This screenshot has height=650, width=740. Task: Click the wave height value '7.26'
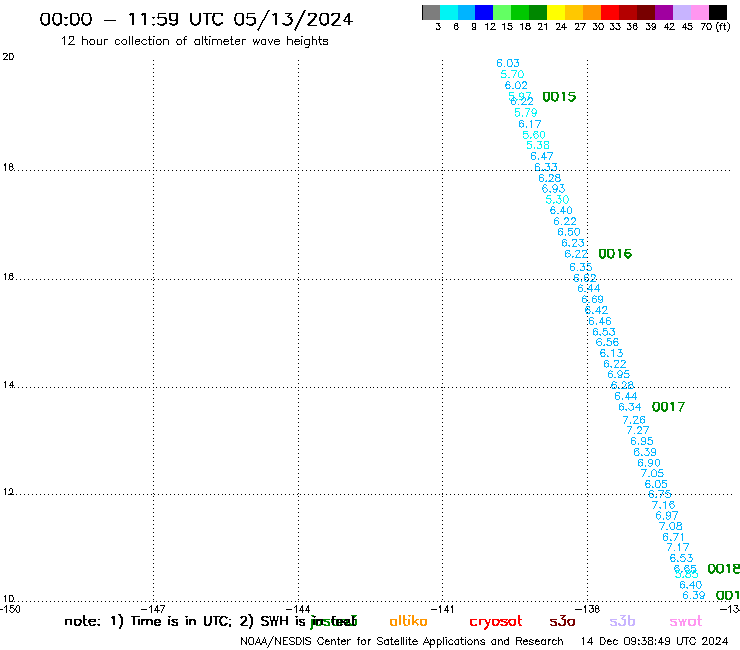pos(634,420)
